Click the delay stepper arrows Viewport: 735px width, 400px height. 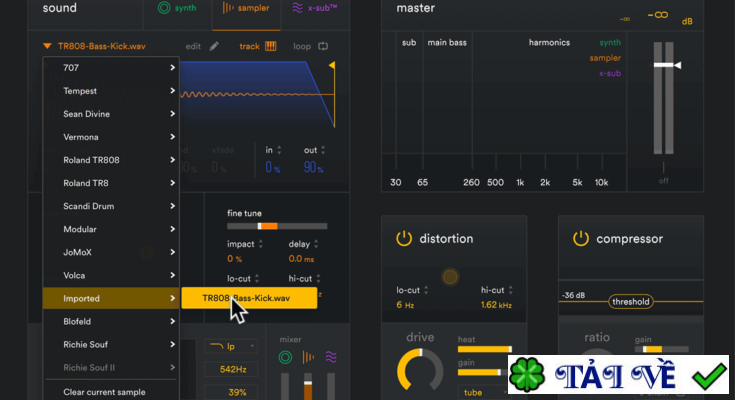(316, 244)
